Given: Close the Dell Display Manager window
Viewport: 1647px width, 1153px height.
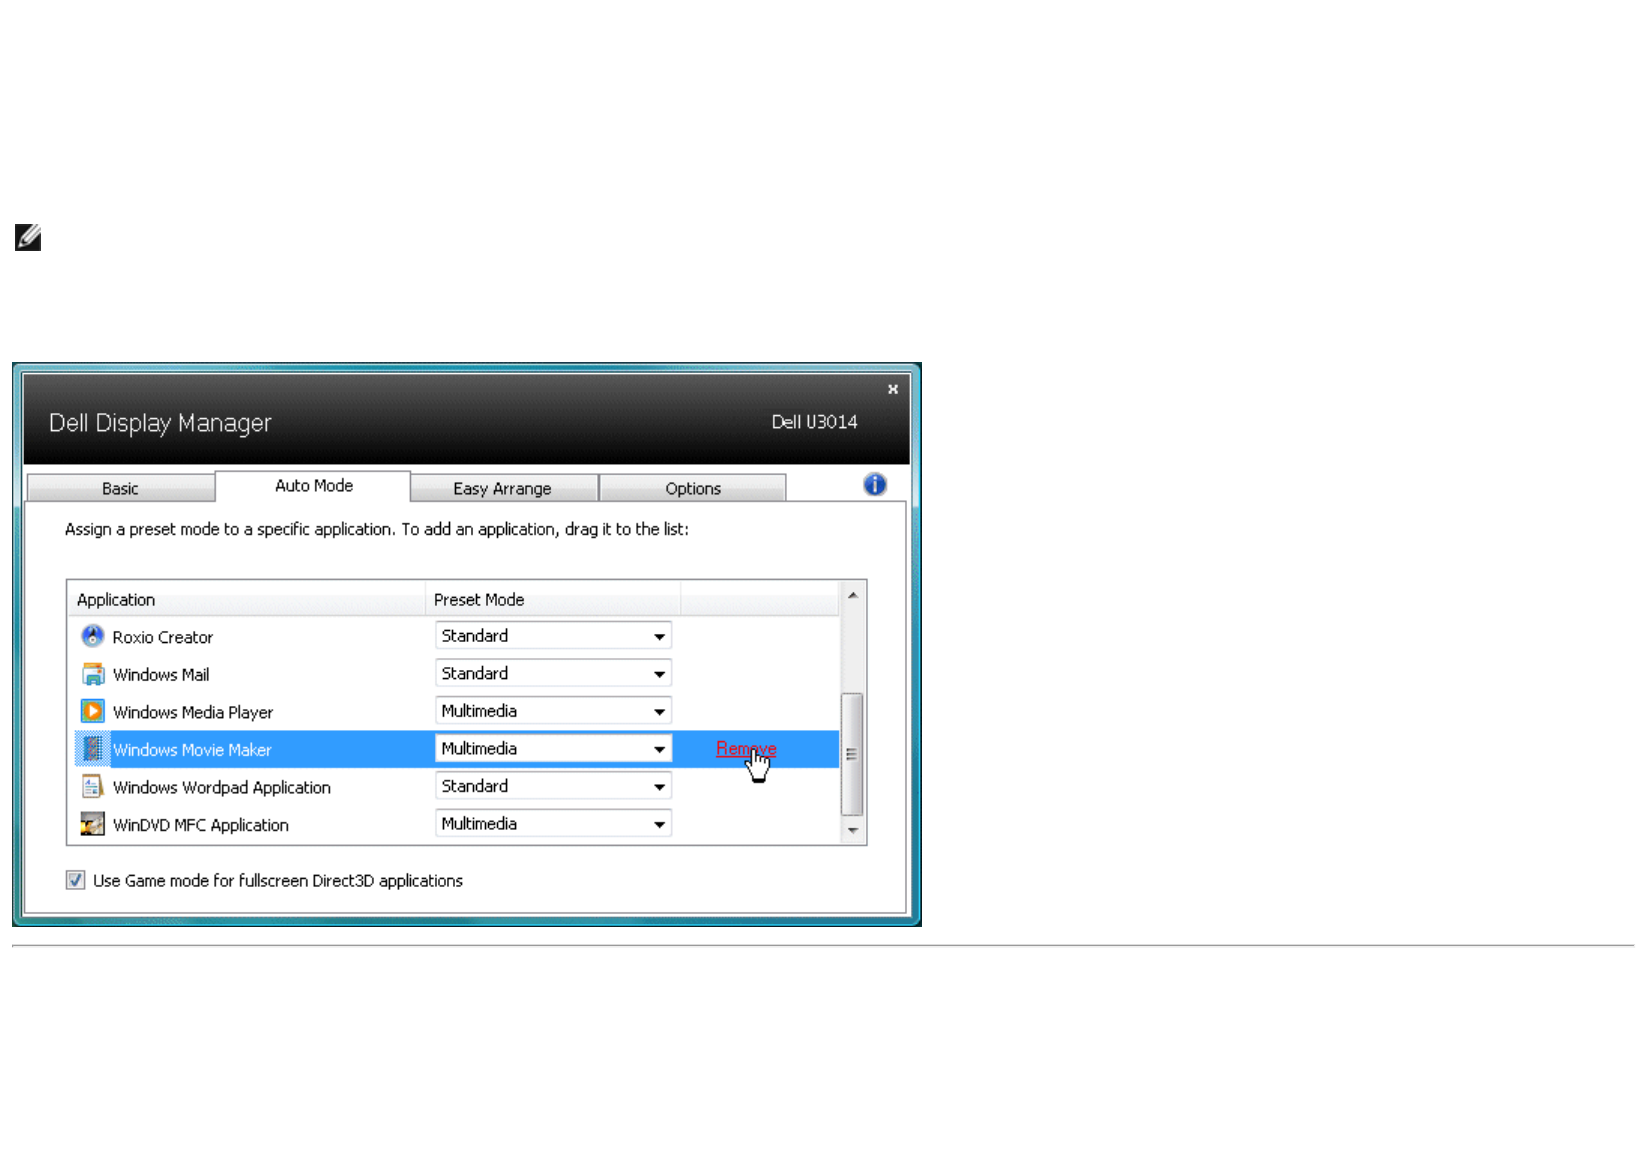Looking at the screenshot, I should pos(893,389).
